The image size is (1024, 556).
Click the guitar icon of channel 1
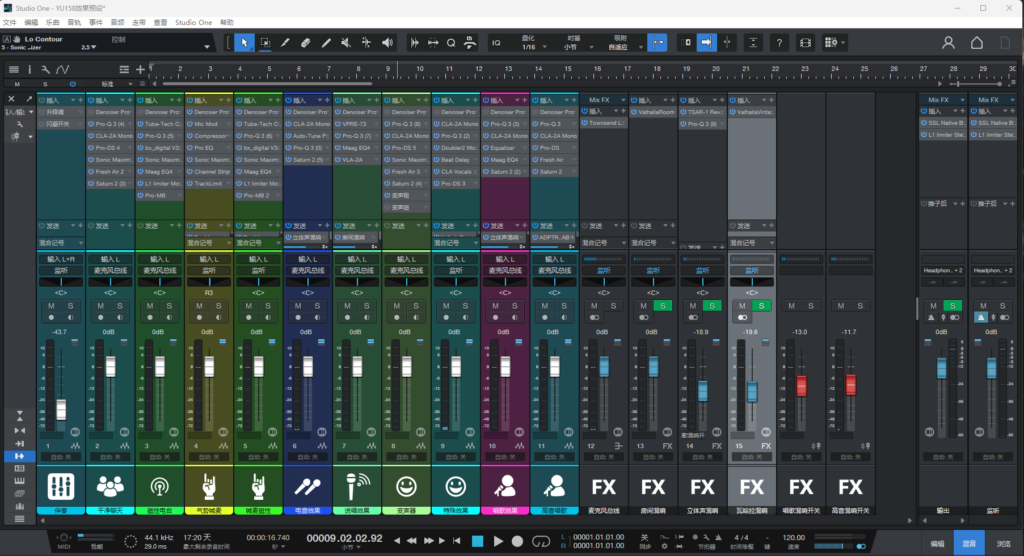[x=60, y=487]
